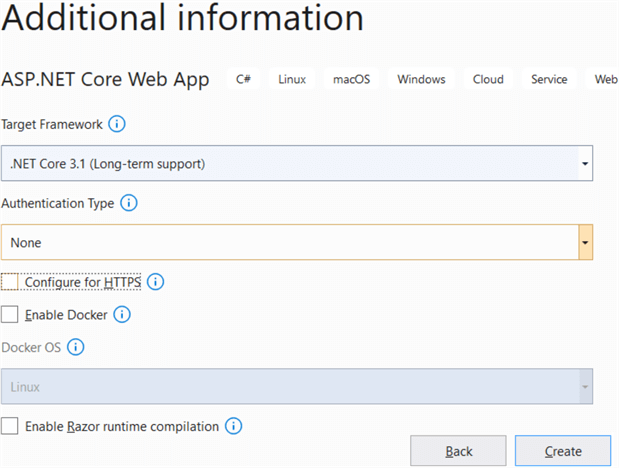Click the Authentication Type label
This screenshot has width=619, height=468.
coord(58,203)
